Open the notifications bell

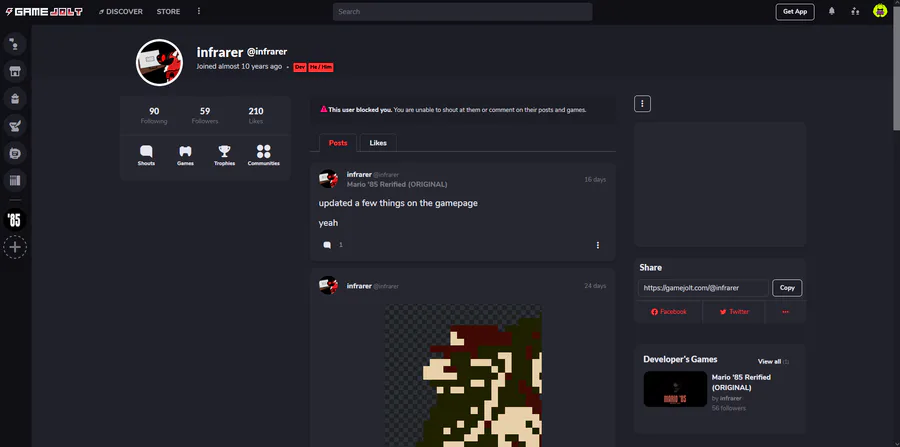click(x=832, y=11)
